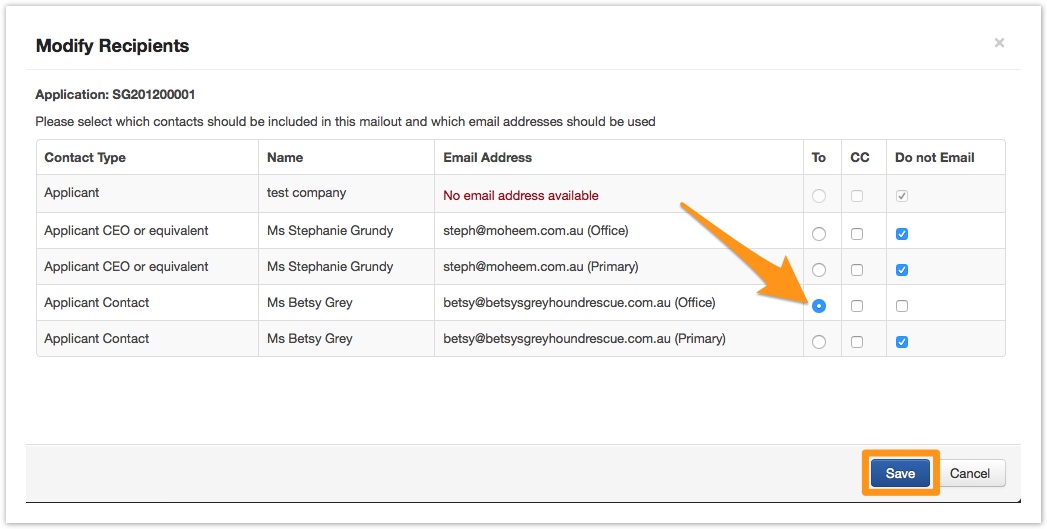Select To radio for Betsy Grey Primary email
Image resolution: width=1047 pixels, height=529 pixels.
819,342
